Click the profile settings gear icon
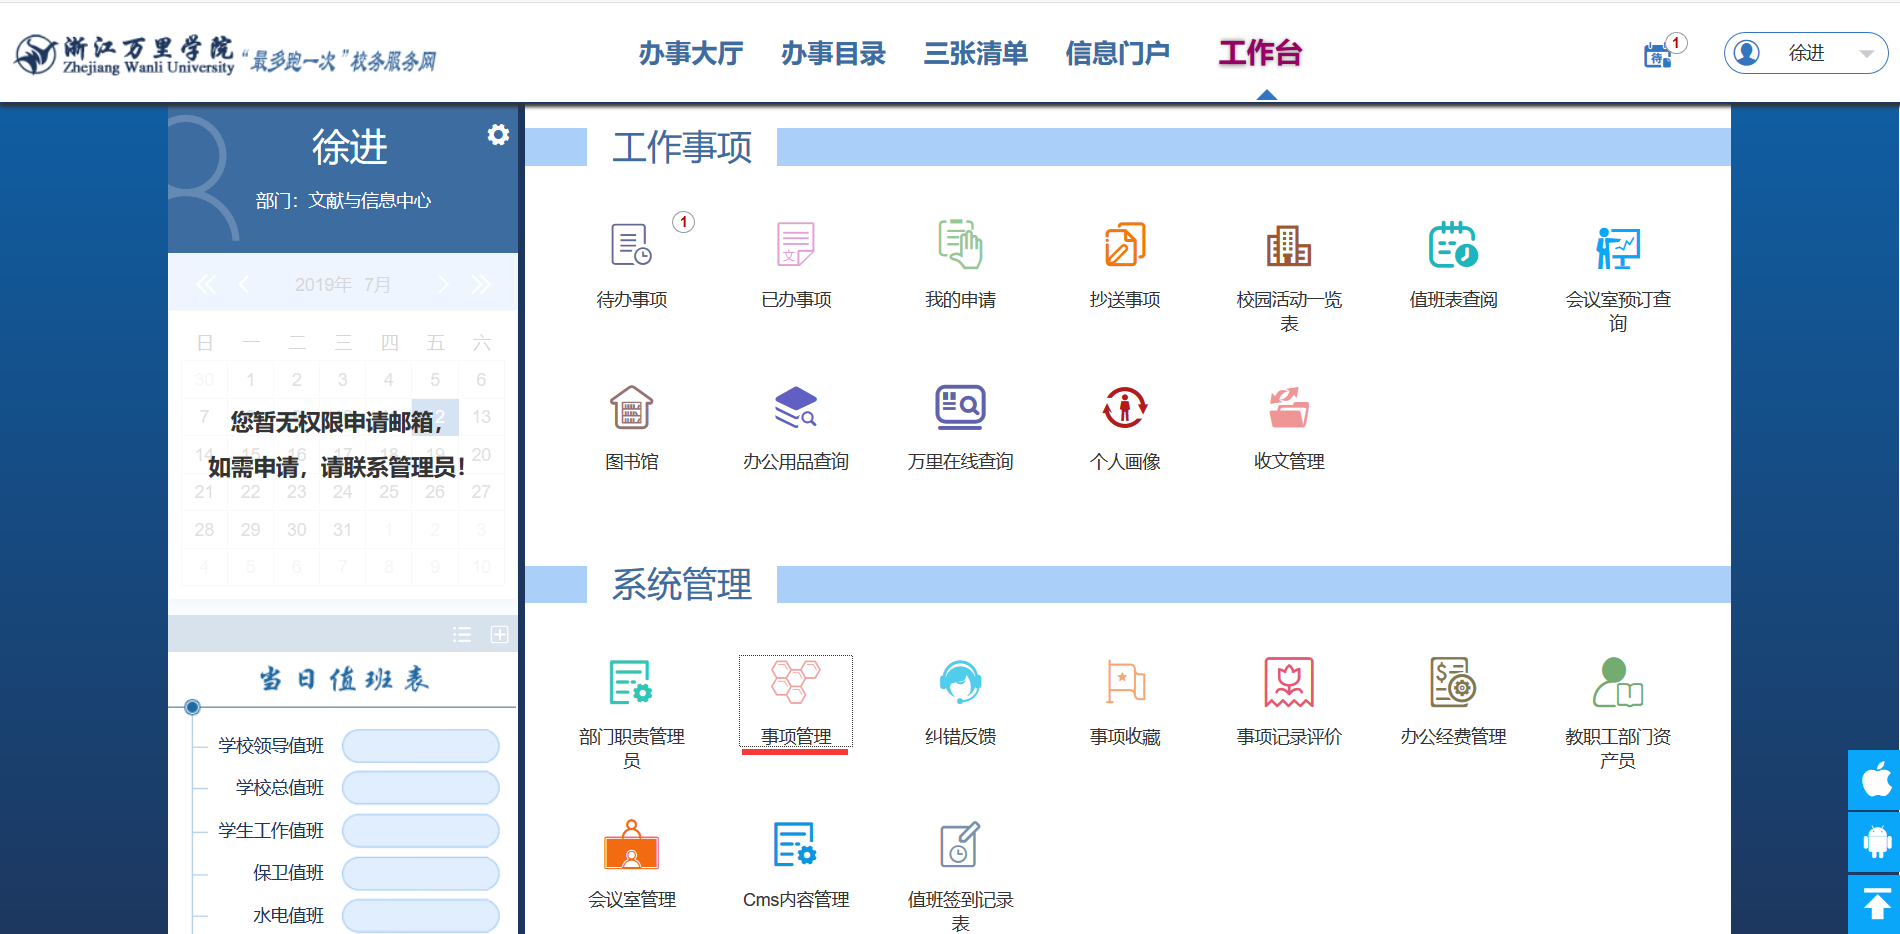This screenshot has width=1900, height=934. [x=498, y=135]
